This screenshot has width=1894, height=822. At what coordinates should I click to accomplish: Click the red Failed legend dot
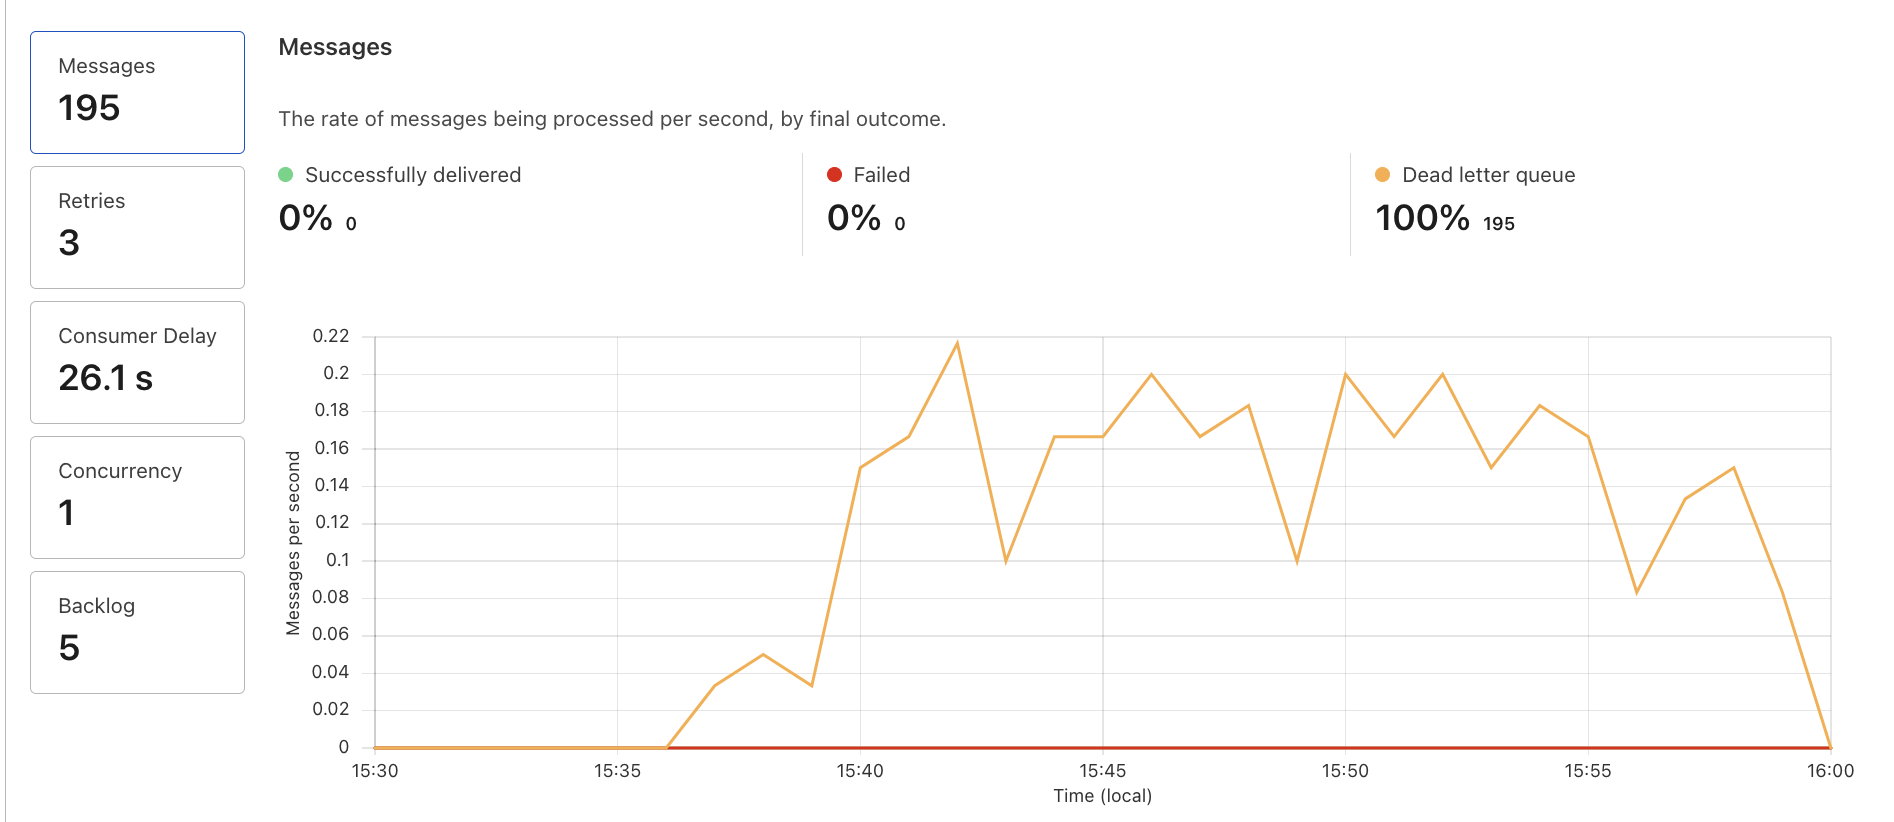pos(835,174)
